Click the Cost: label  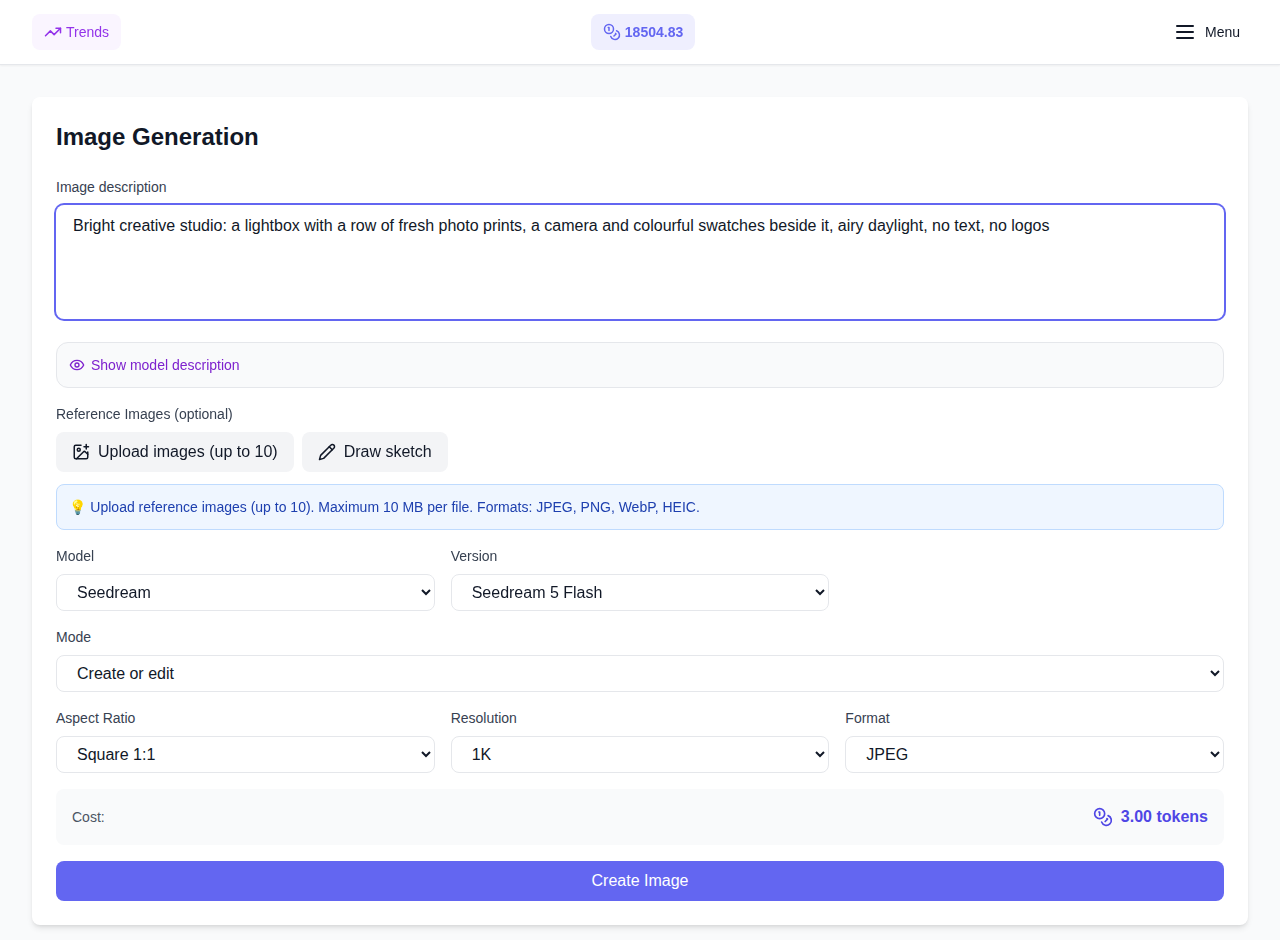pos(88,817)
